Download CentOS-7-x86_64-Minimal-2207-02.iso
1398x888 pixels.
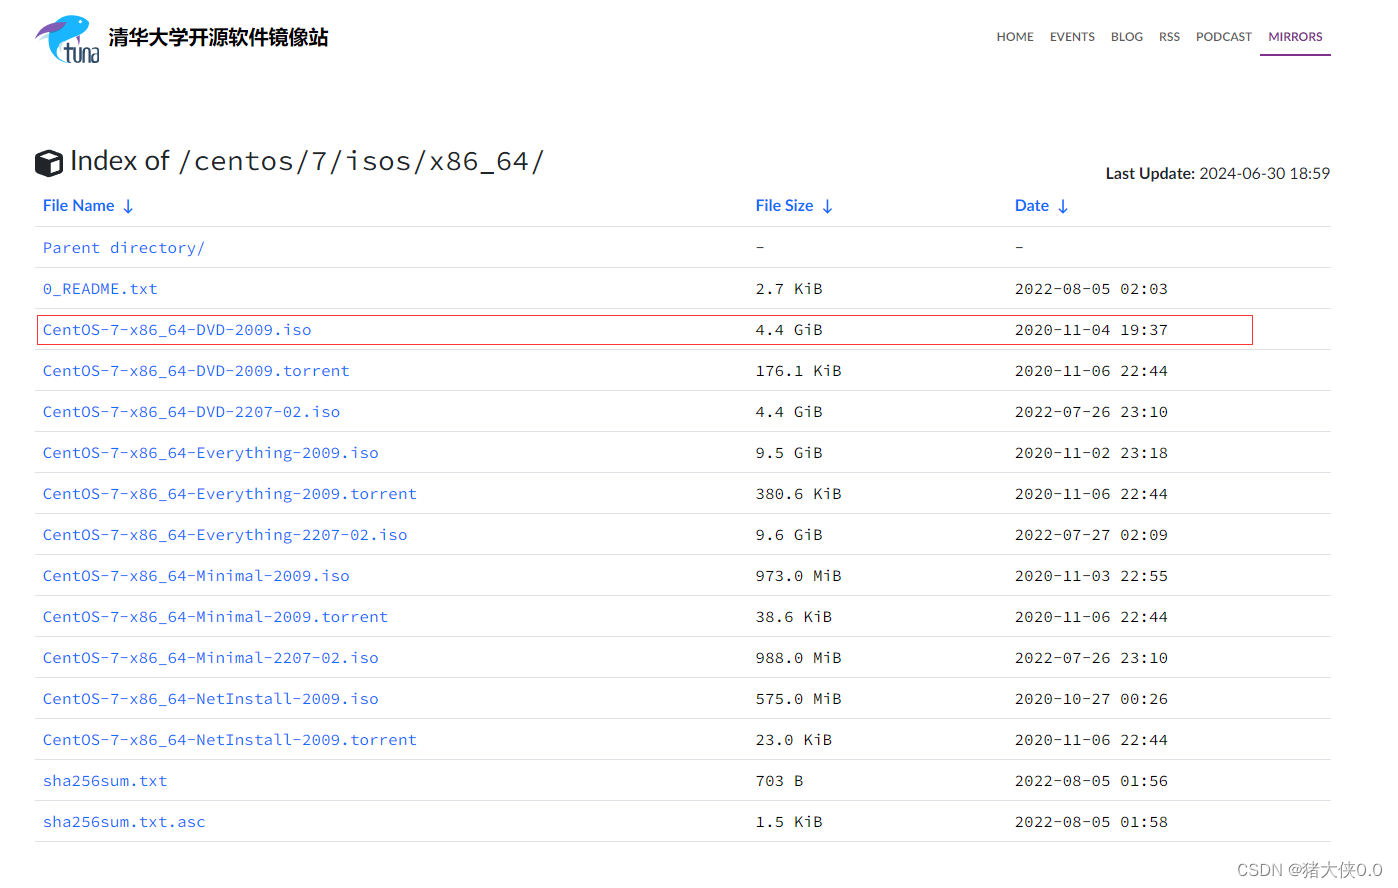(211, 658)
